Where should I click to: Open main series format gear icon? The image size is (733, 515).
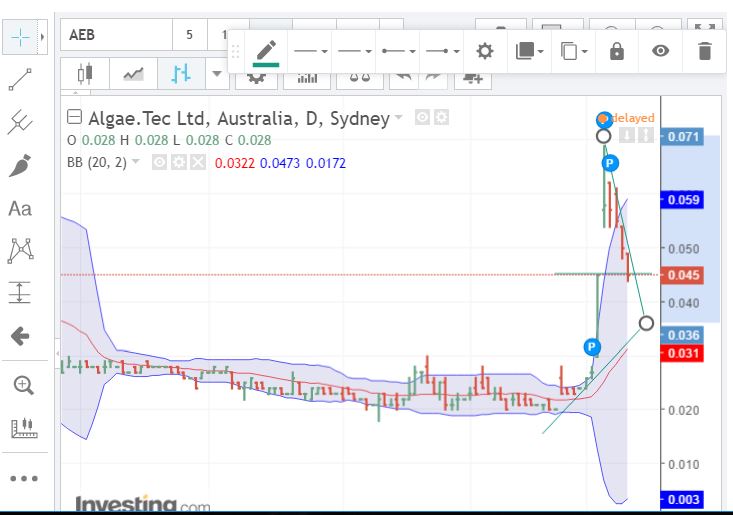(441, 117)
